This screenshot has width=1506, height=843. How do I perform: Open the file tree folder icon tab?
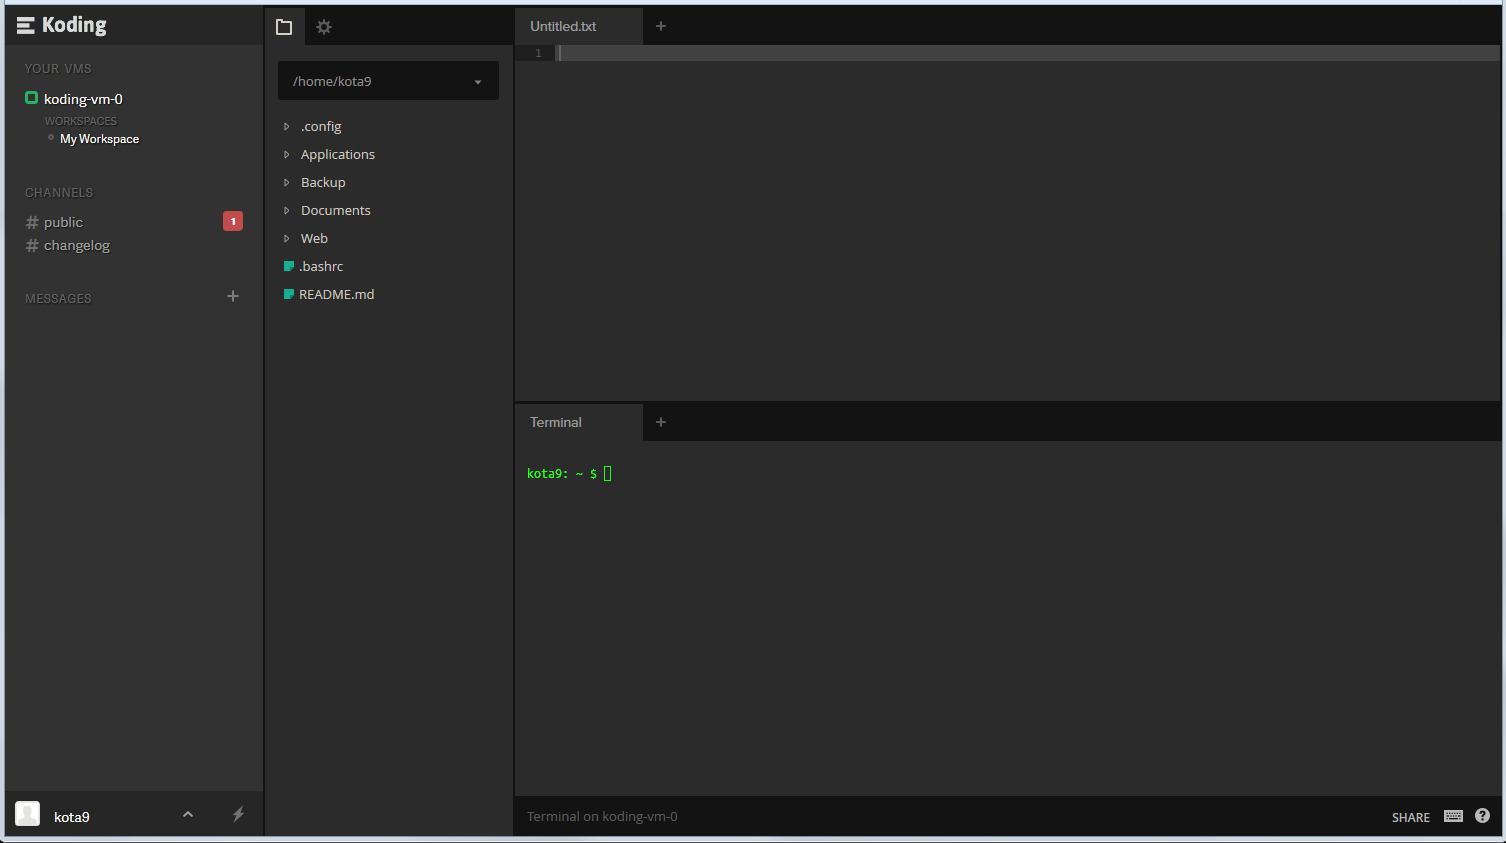[x=284, y=27]
